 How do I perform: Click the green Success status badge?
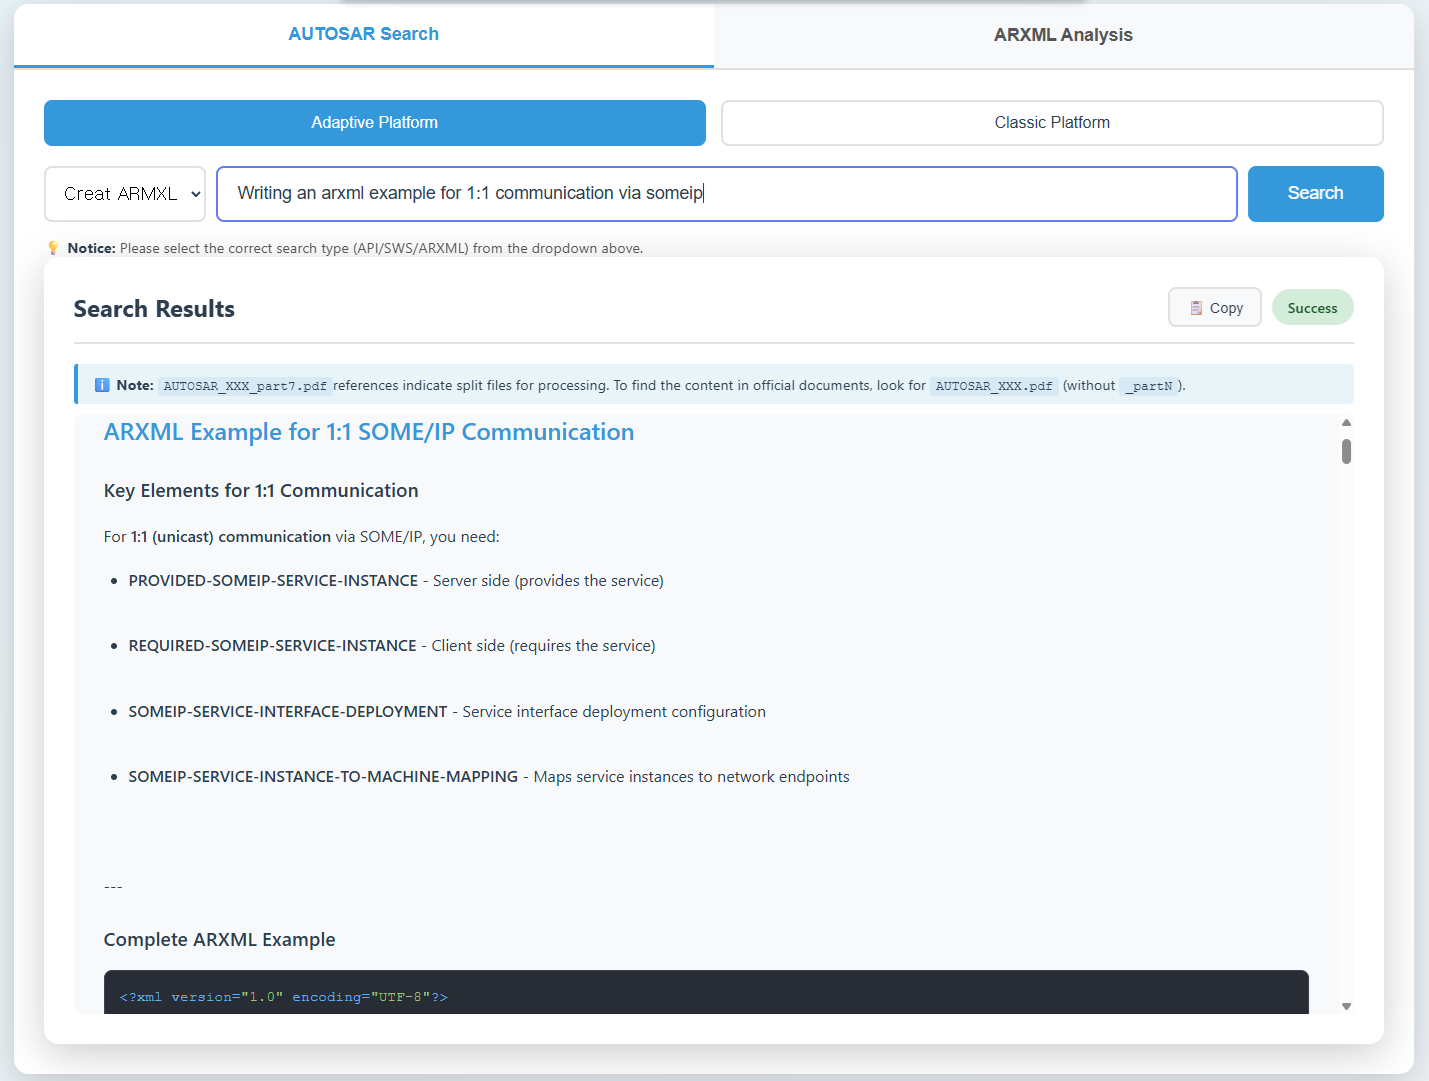[1312, 308]
